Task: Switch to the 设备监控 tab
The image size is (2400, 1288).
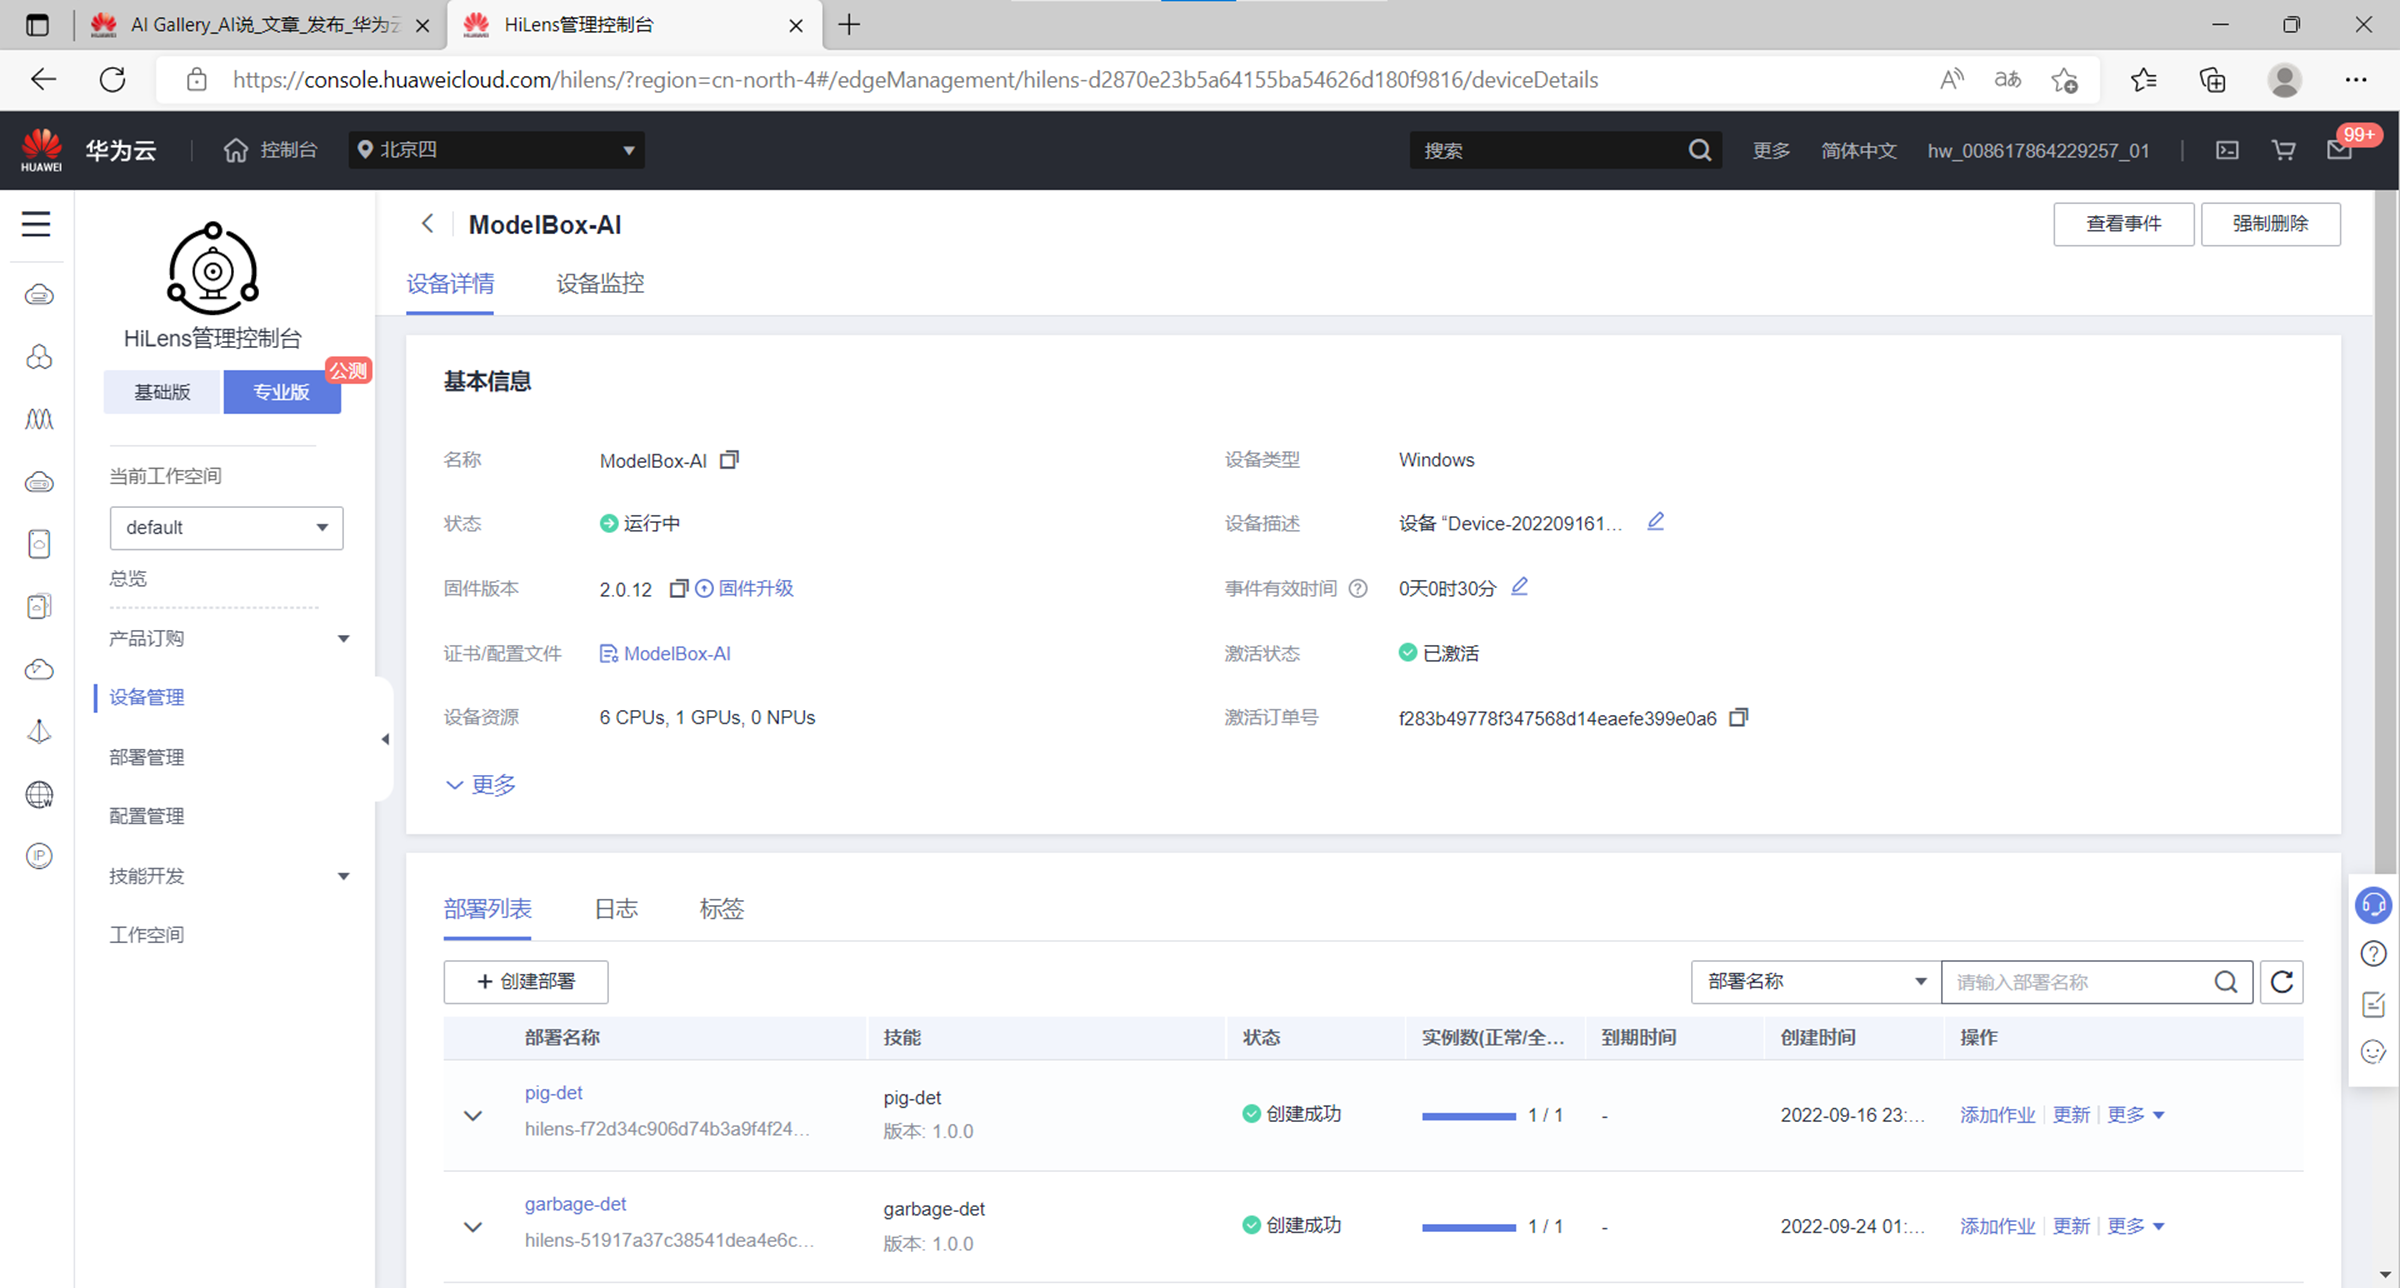Action: tap(600, 284)
